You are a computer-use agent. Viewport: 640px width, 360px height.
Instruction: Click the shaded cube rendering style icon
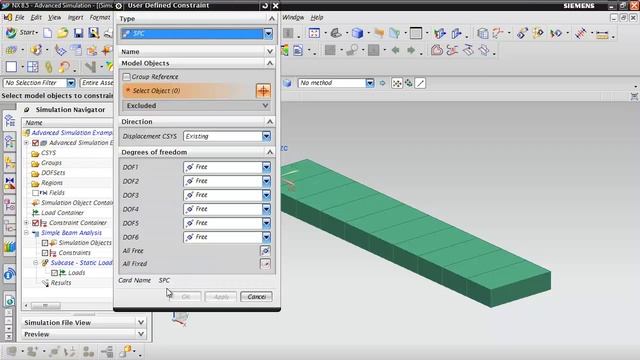(358, 33)
